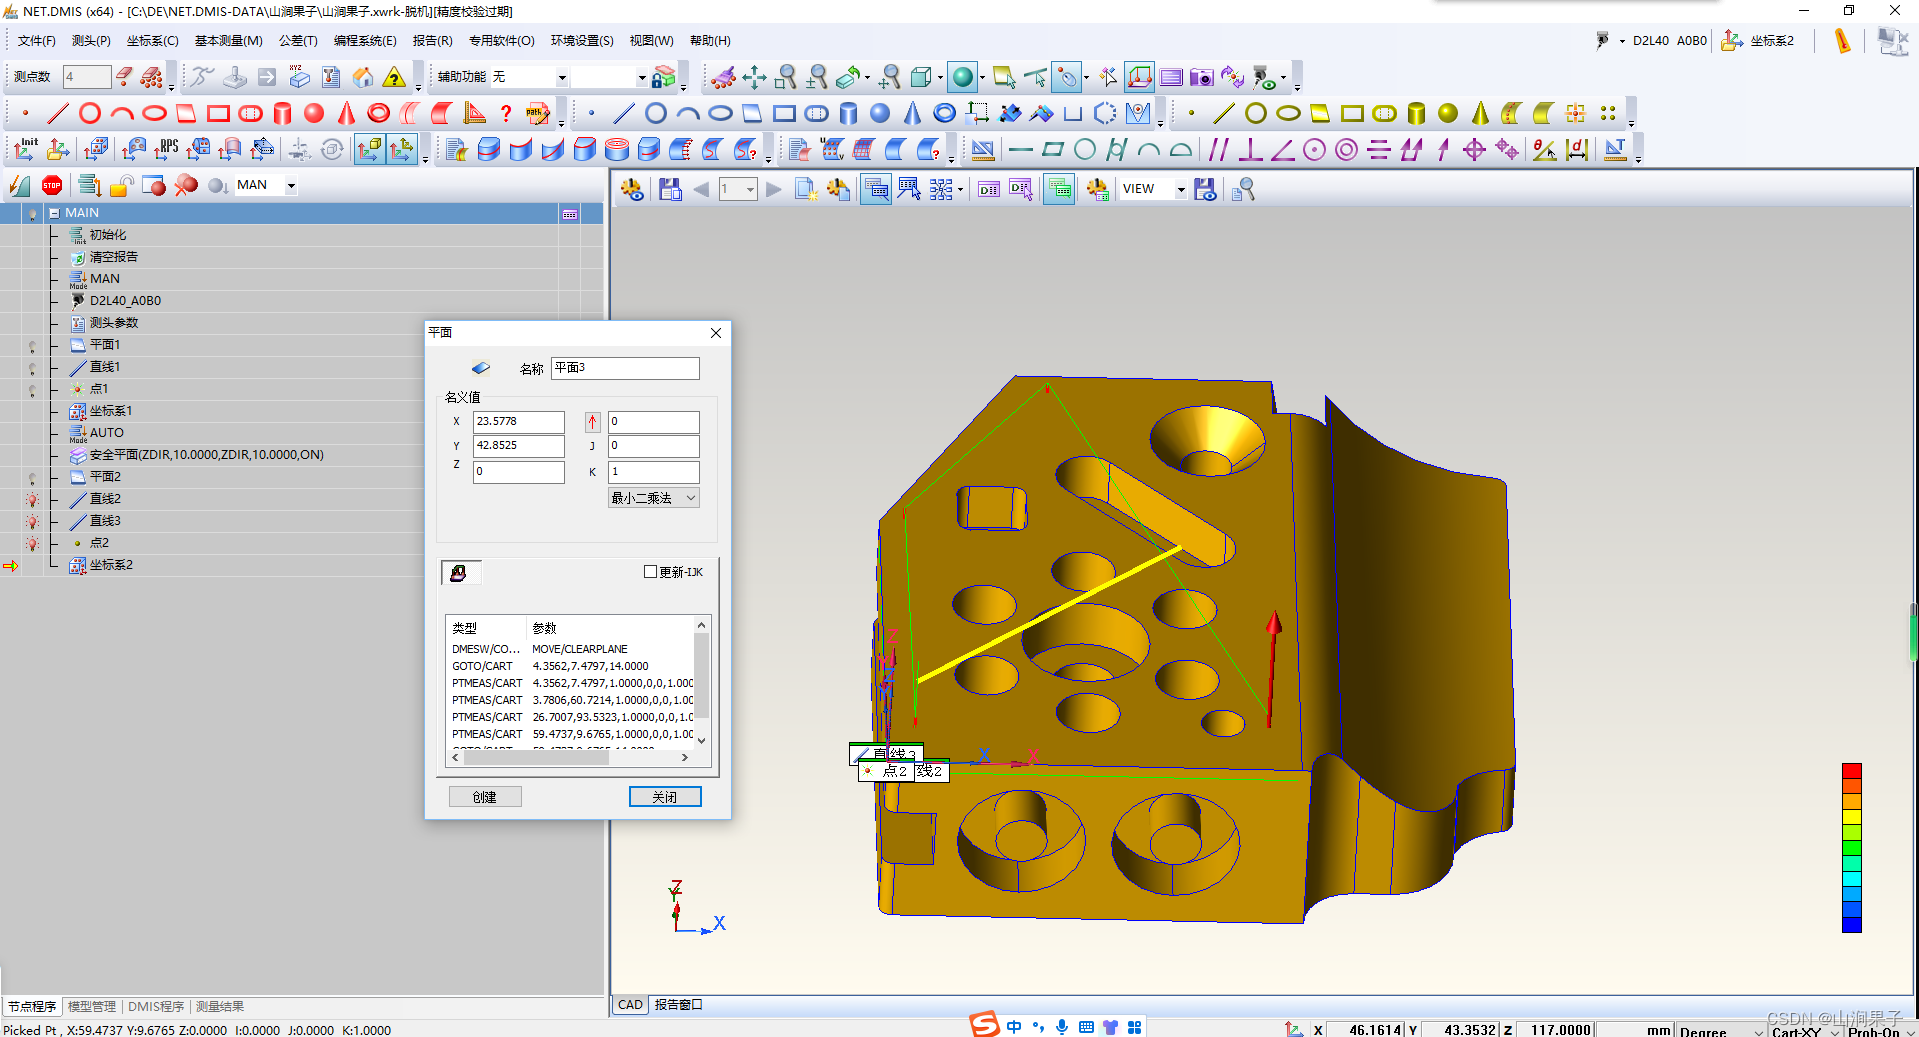
Task: Click the zoom window magnifier icon
Action: coord(786,77)
